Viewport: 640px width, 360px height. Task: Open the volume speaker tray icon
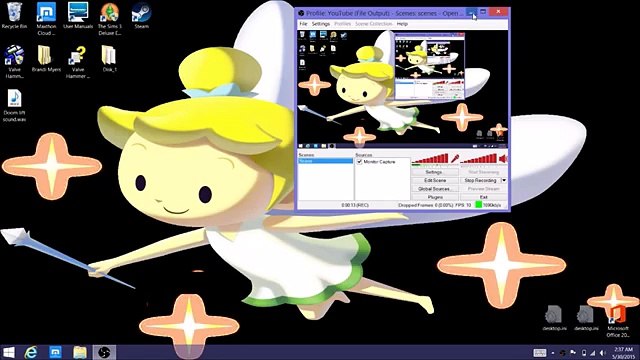coord(602,353)
